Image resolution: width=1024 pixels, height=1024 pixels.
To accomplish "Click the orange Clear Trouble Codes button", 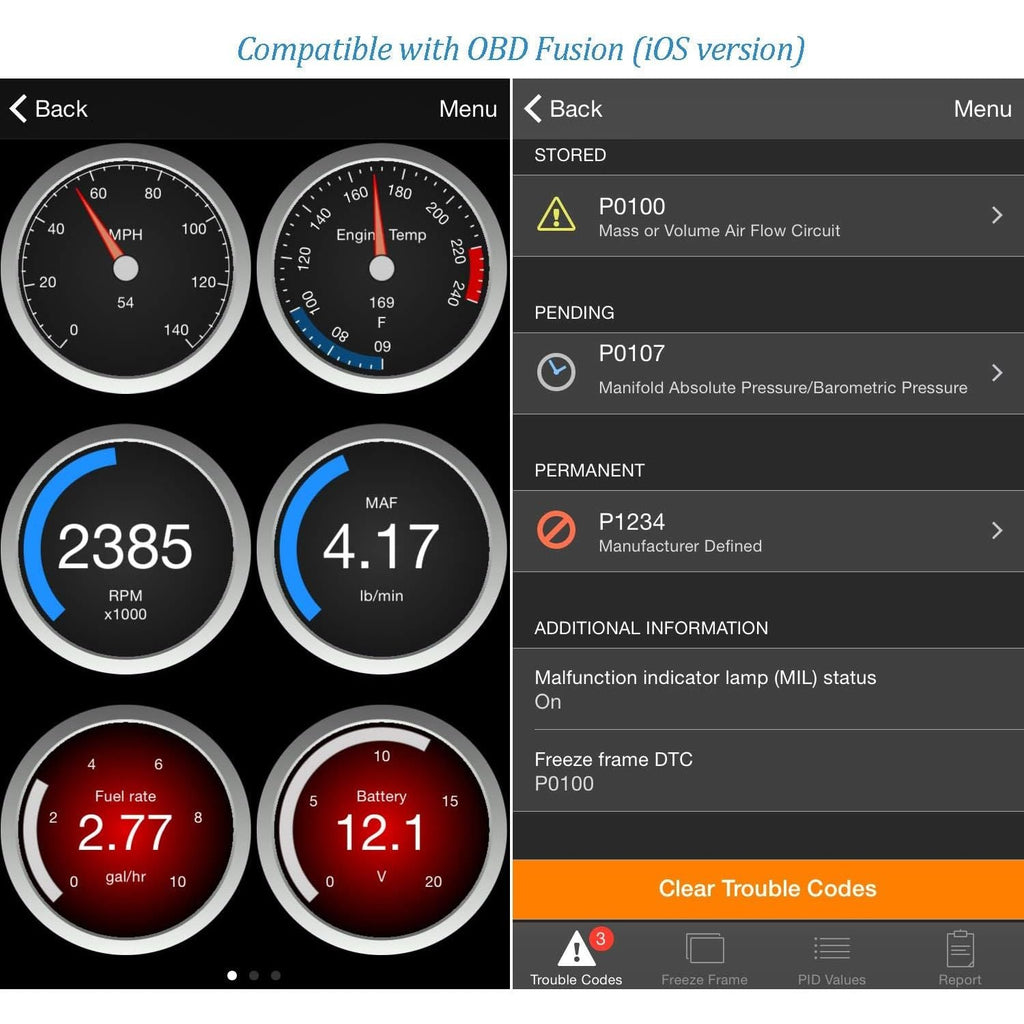I will pos(768,889).
